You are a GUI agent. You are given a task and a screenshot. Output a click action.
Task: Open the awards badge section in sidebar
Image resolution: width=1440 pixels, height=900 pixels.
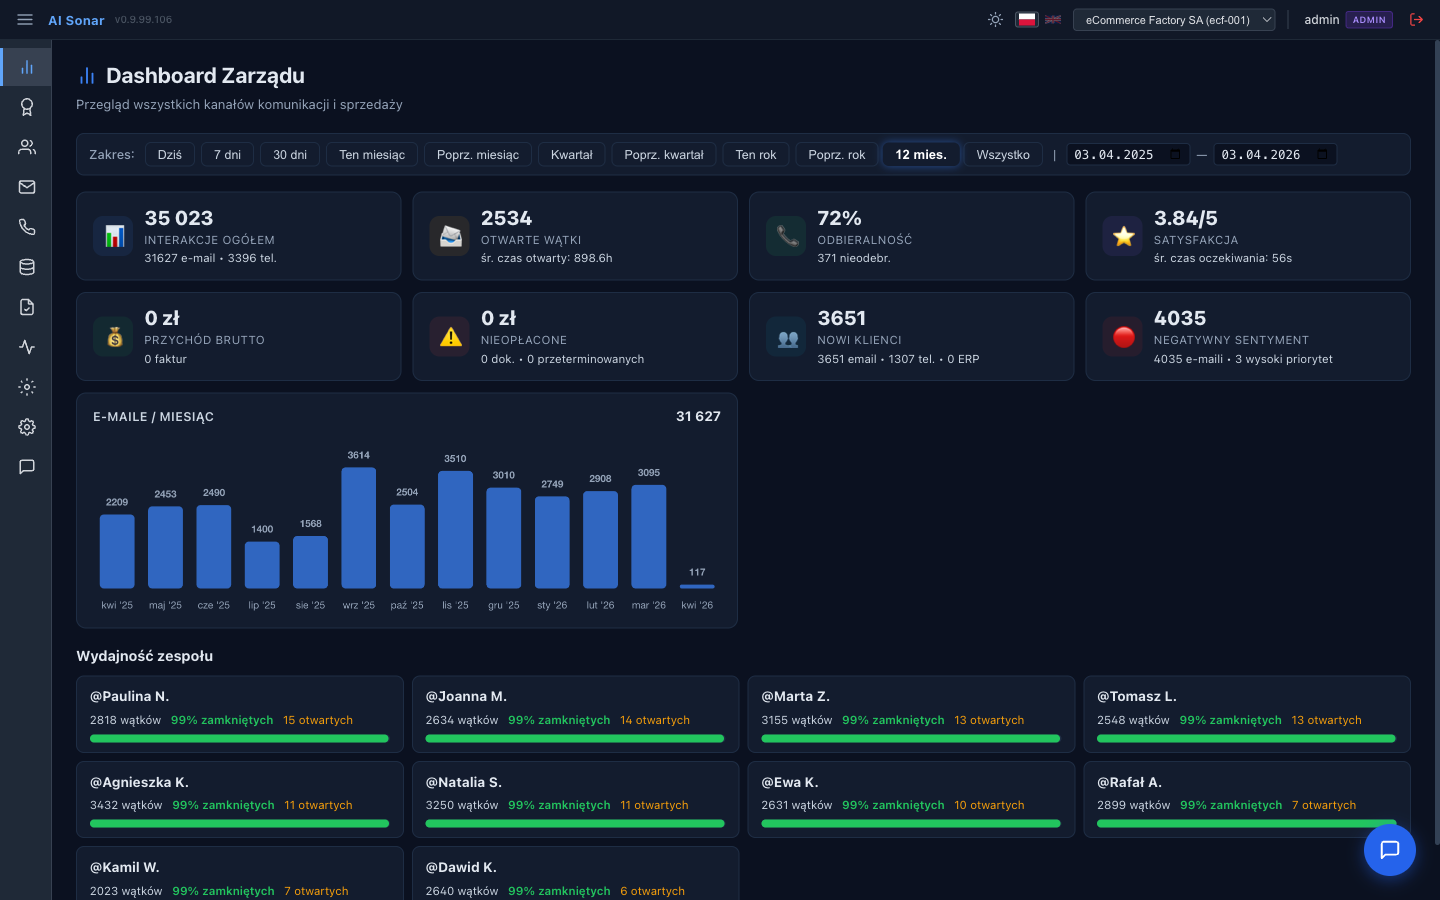tap(26, 106)
